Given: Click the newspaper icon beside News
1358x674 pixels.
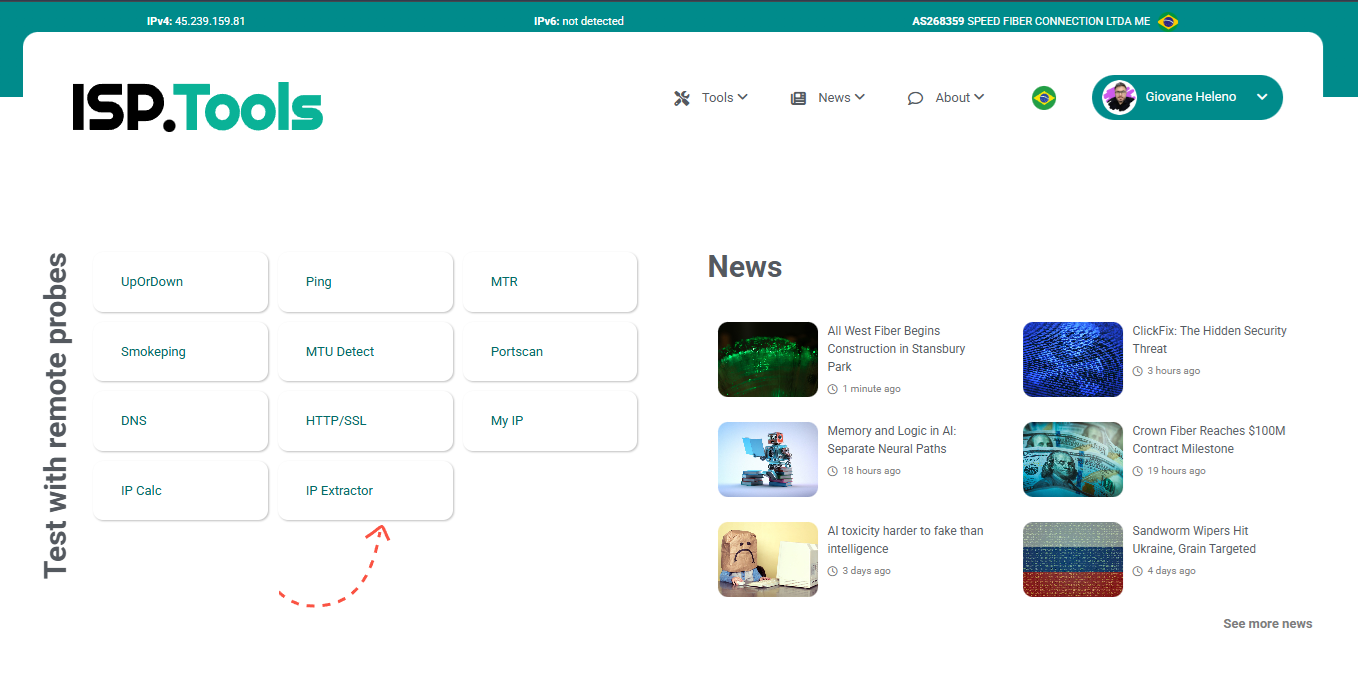Looking at the screenshot, I should (798, 97).
